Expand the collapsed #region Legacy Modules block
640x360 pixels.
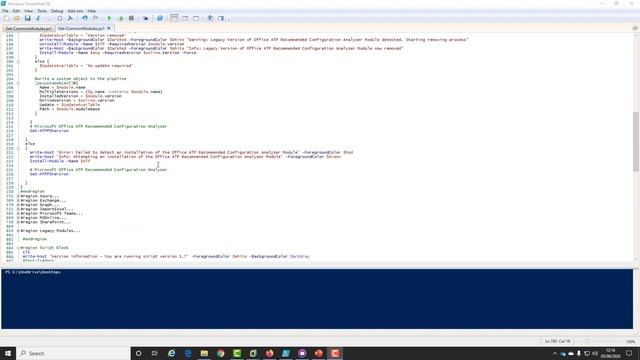tap(18, 231)
